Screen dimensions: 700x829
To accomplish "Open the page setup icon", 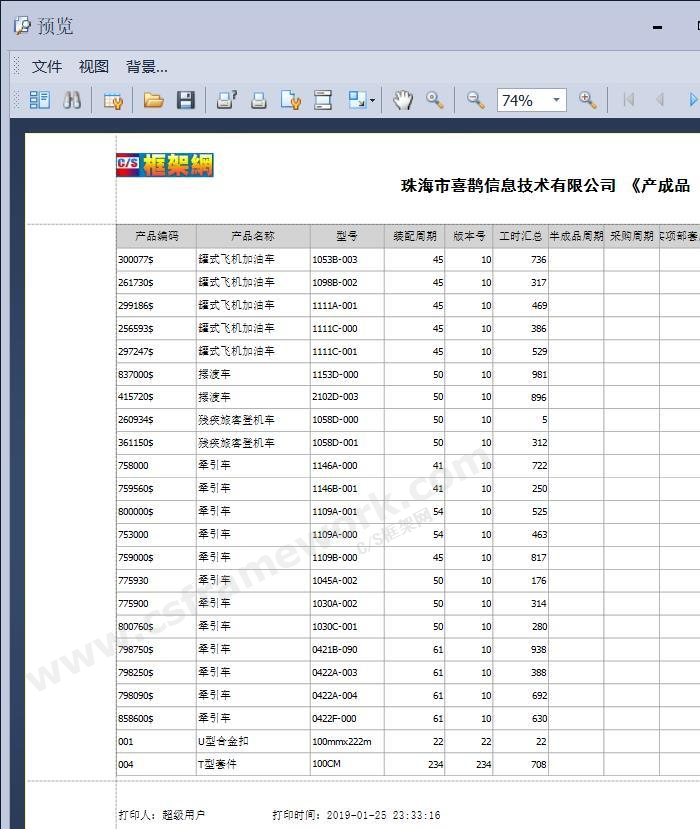I will tap(290, 100).
